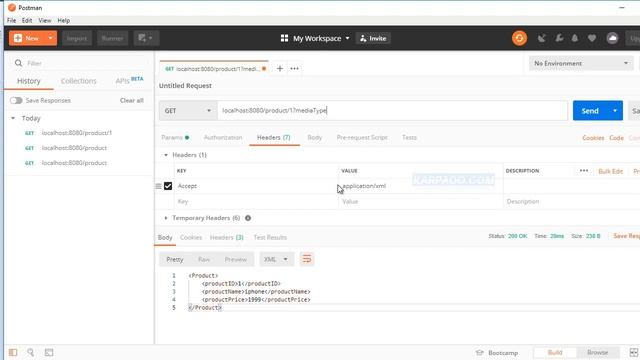This screenshot has width=640, height=360.
Task: Open user avatar account menu
Action: (612, 38)
